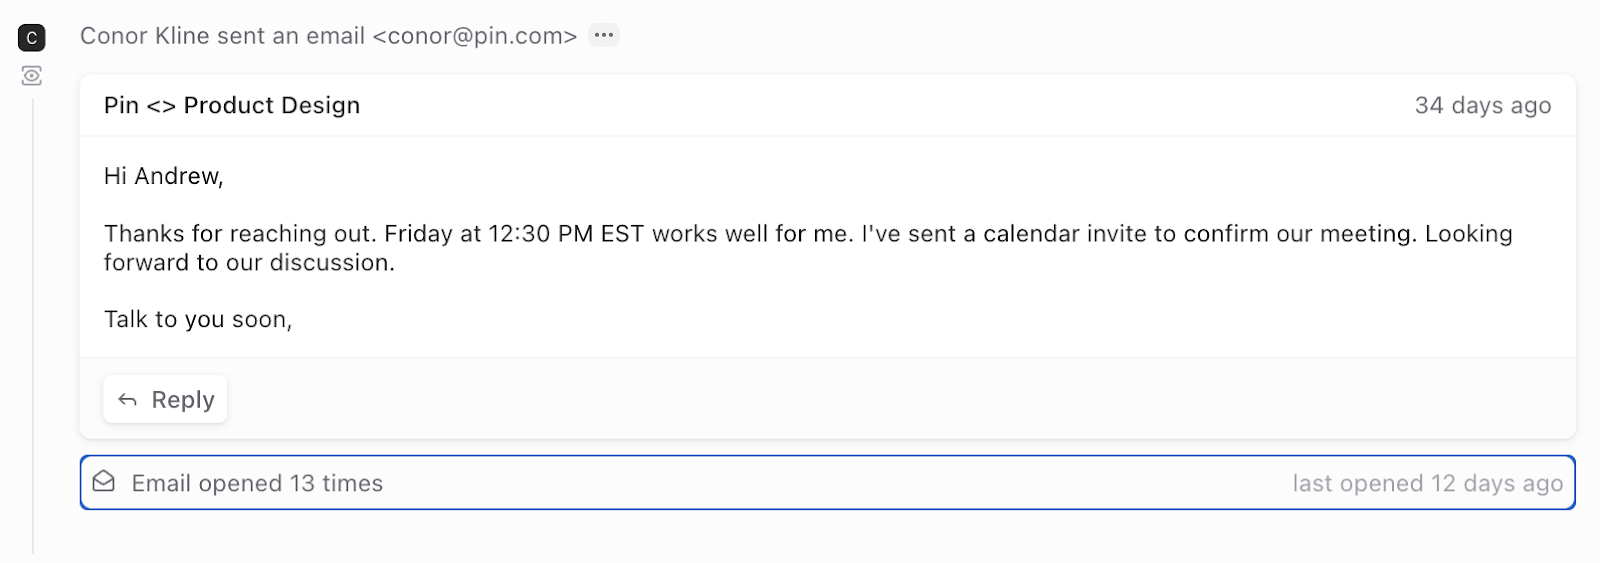Click the eye tracking icon below the avatar
This screenshot has width=1600, height=563.
coord(32,76)
